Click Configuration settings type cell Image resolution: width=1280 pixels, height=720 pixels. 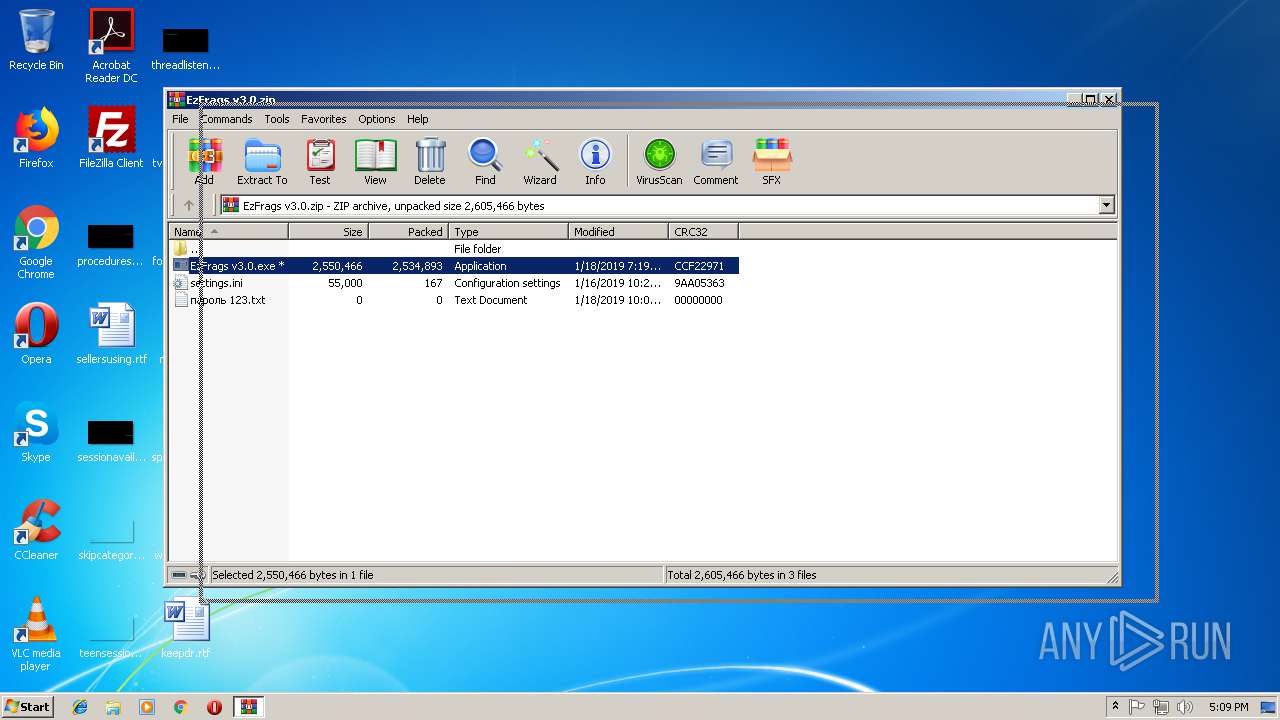pyautogui.click(x=507, y=283)
